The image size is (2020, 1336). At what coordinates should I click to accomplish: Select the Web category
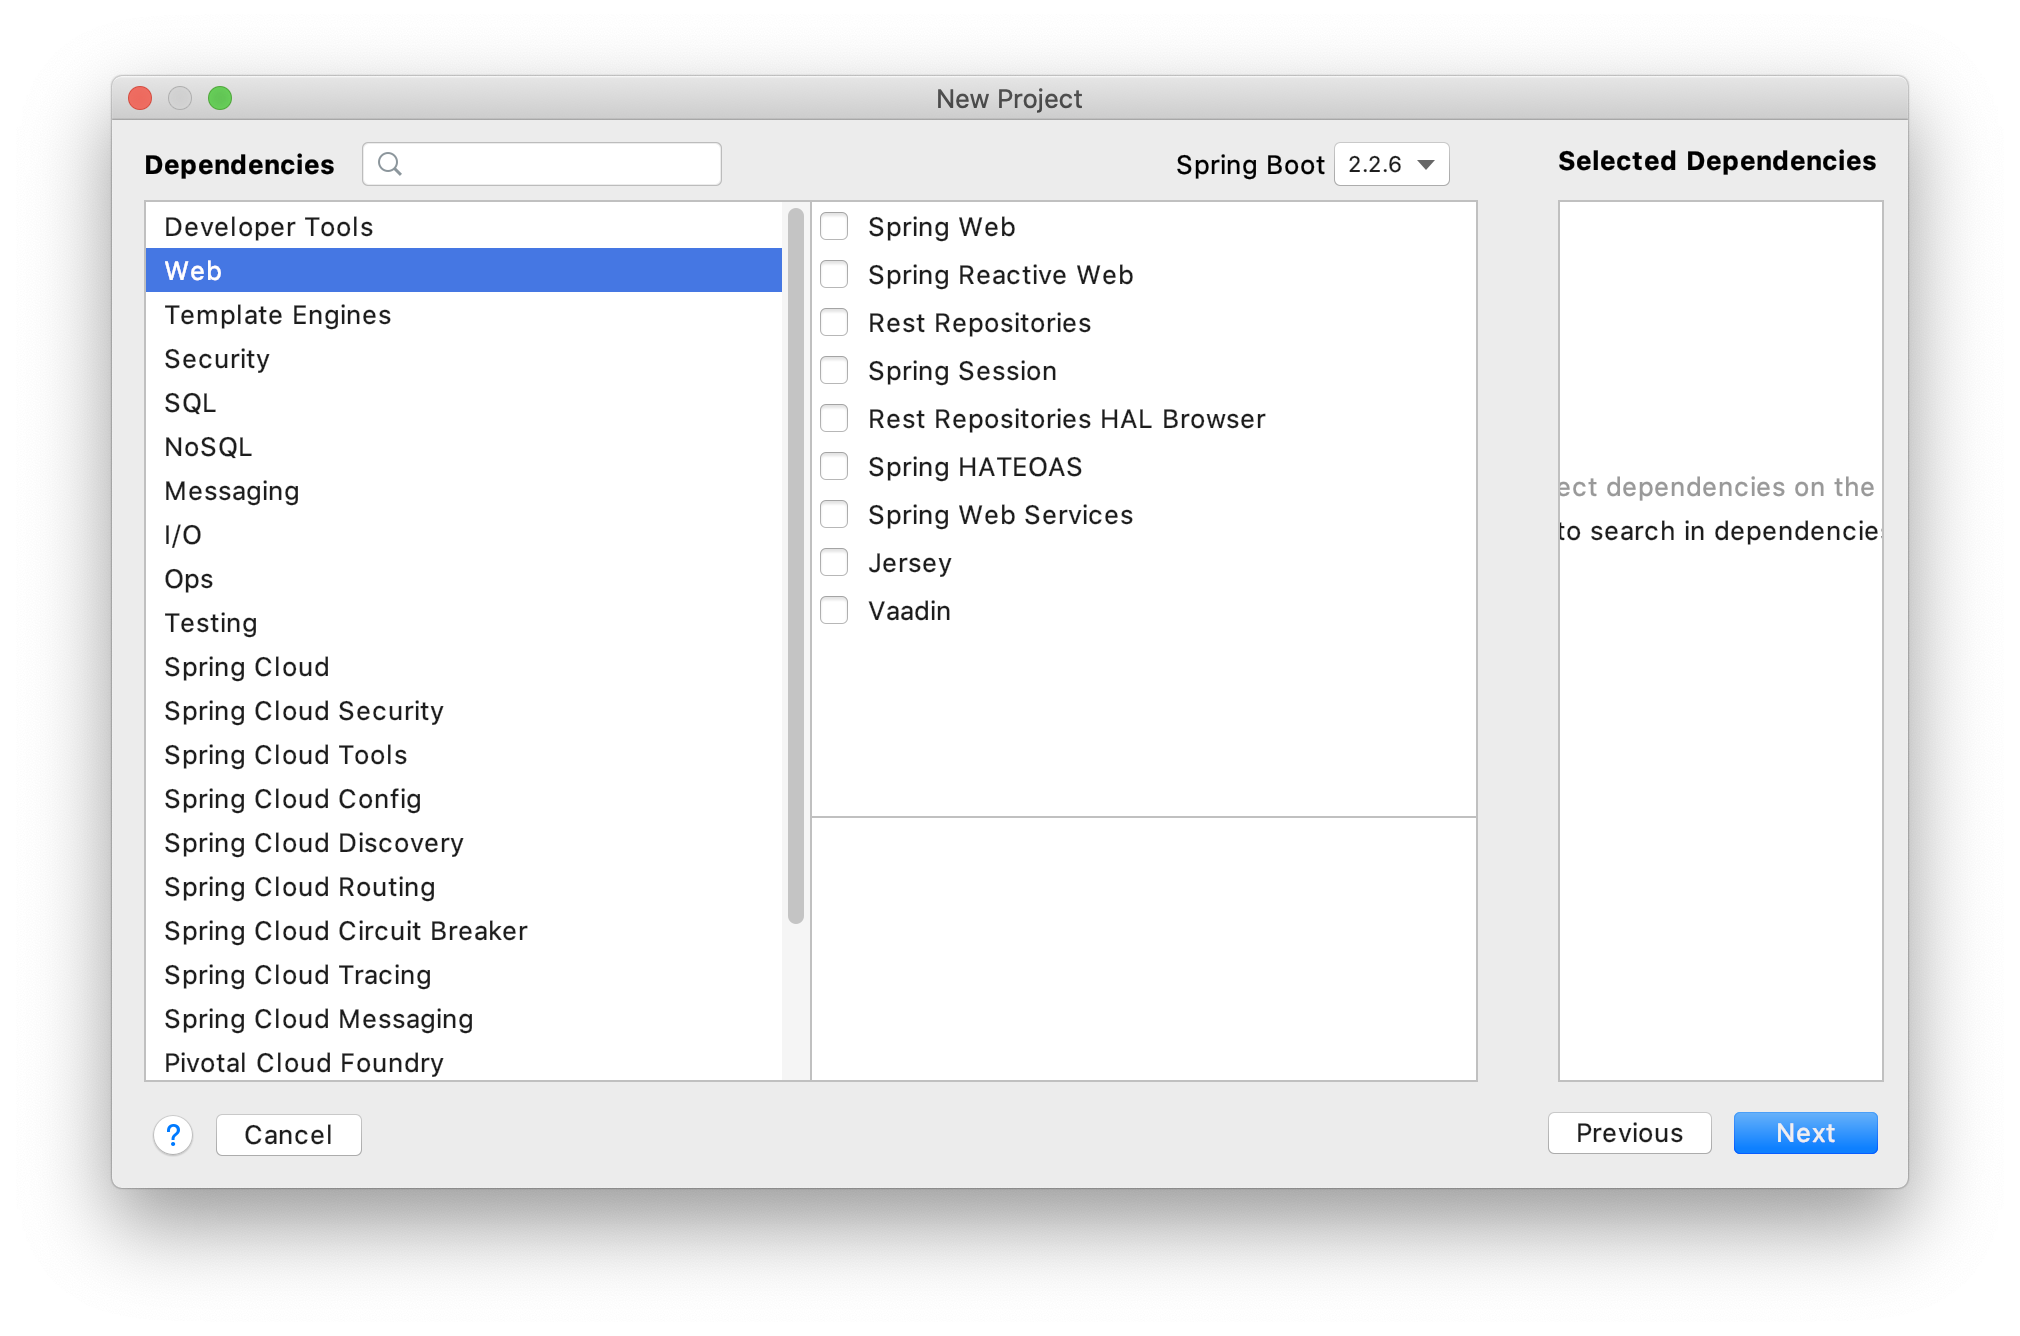click(x=464, y=271)
